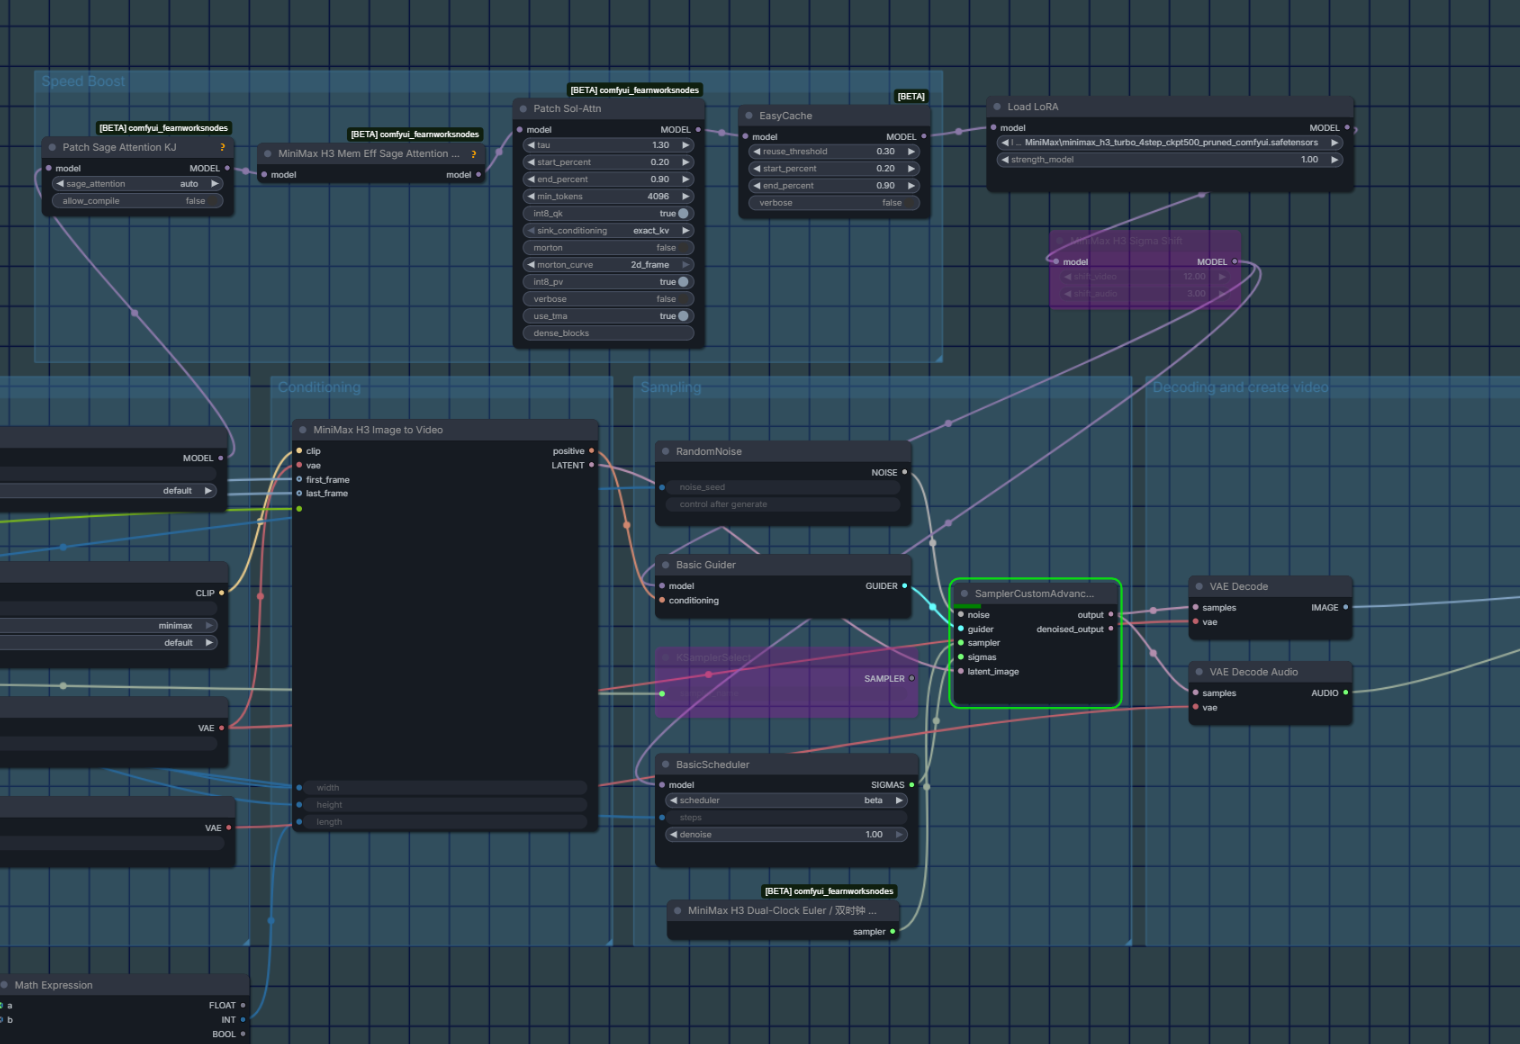The width and height of the screenshot is (1520, 1044).
Task: Increase min_tokens with right arrow
Action: coord(686,197)
